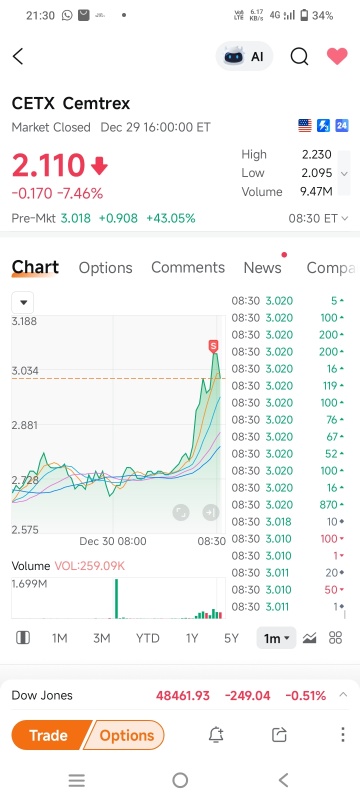Tap the share icon at bottom
Image resolution: width=360 pixels, height=800 pixels.
click(x=279, y=735)
